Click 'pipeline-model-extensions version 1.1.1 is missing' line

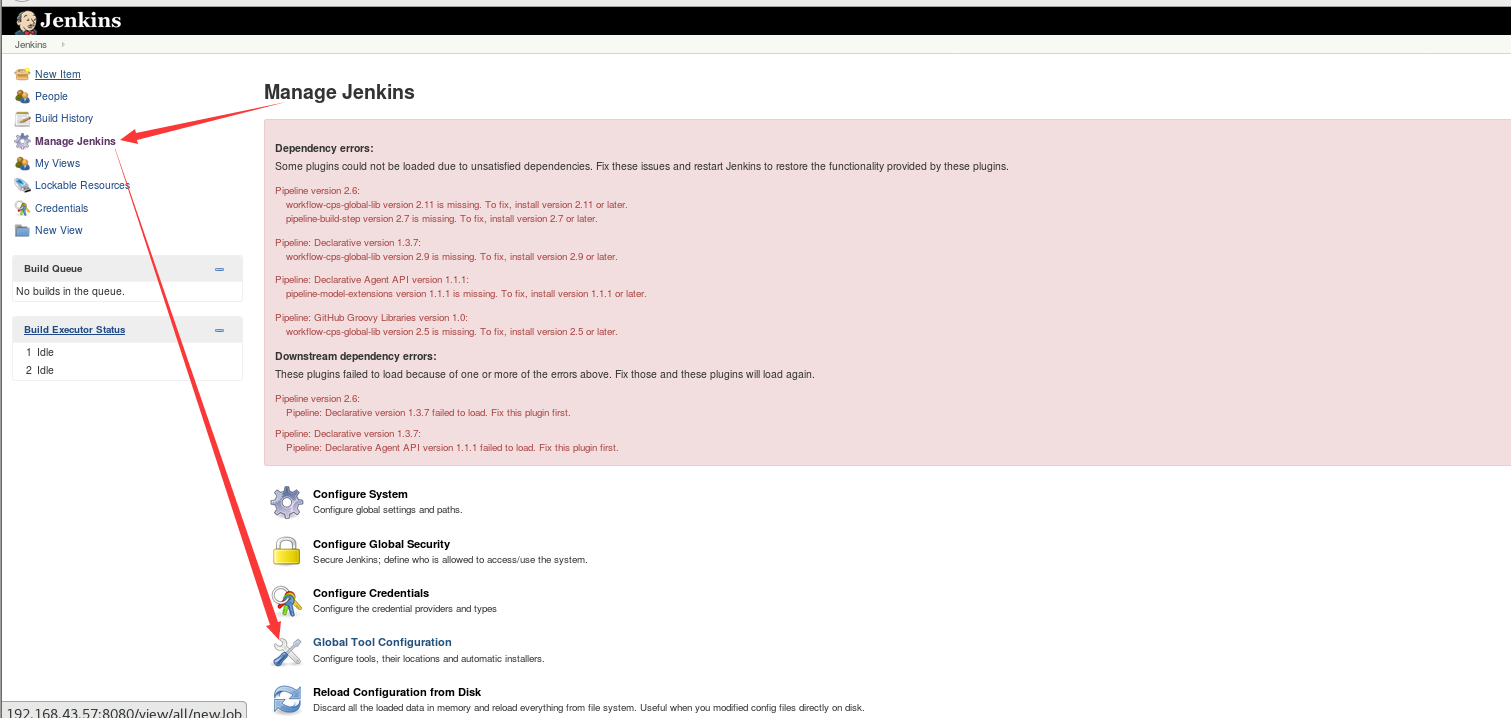point(466,294)
